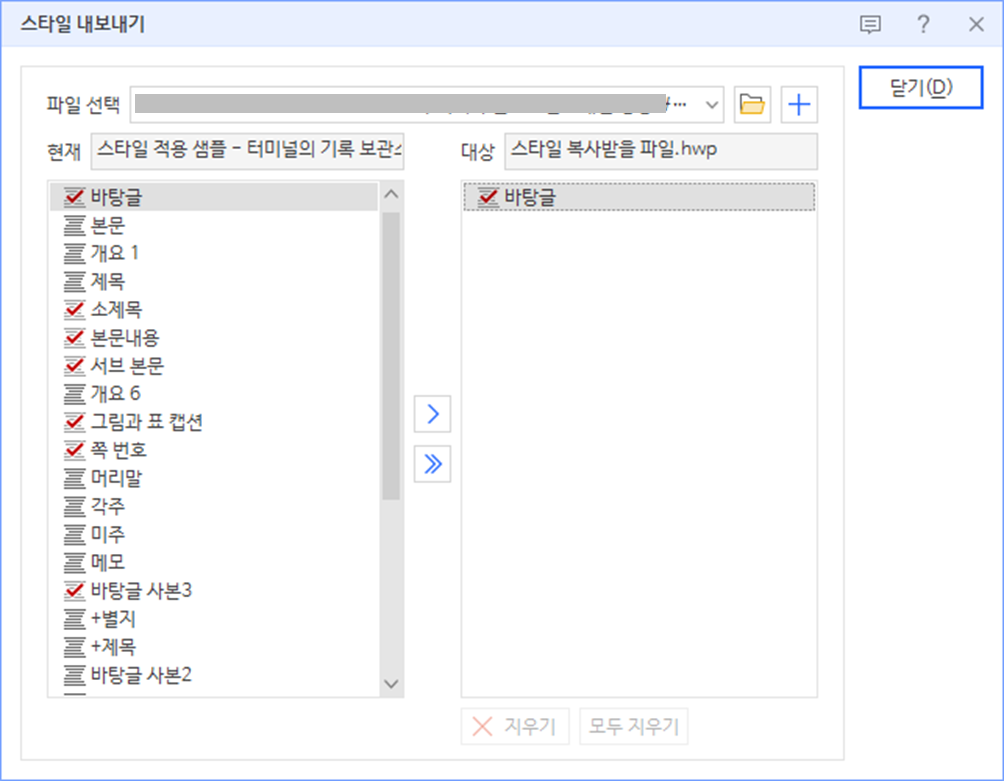The width and height of the screenshot is (1004, 781).
Task: Uncheck the 소제목 style checkbox
Action: click(x=75, y=309)
